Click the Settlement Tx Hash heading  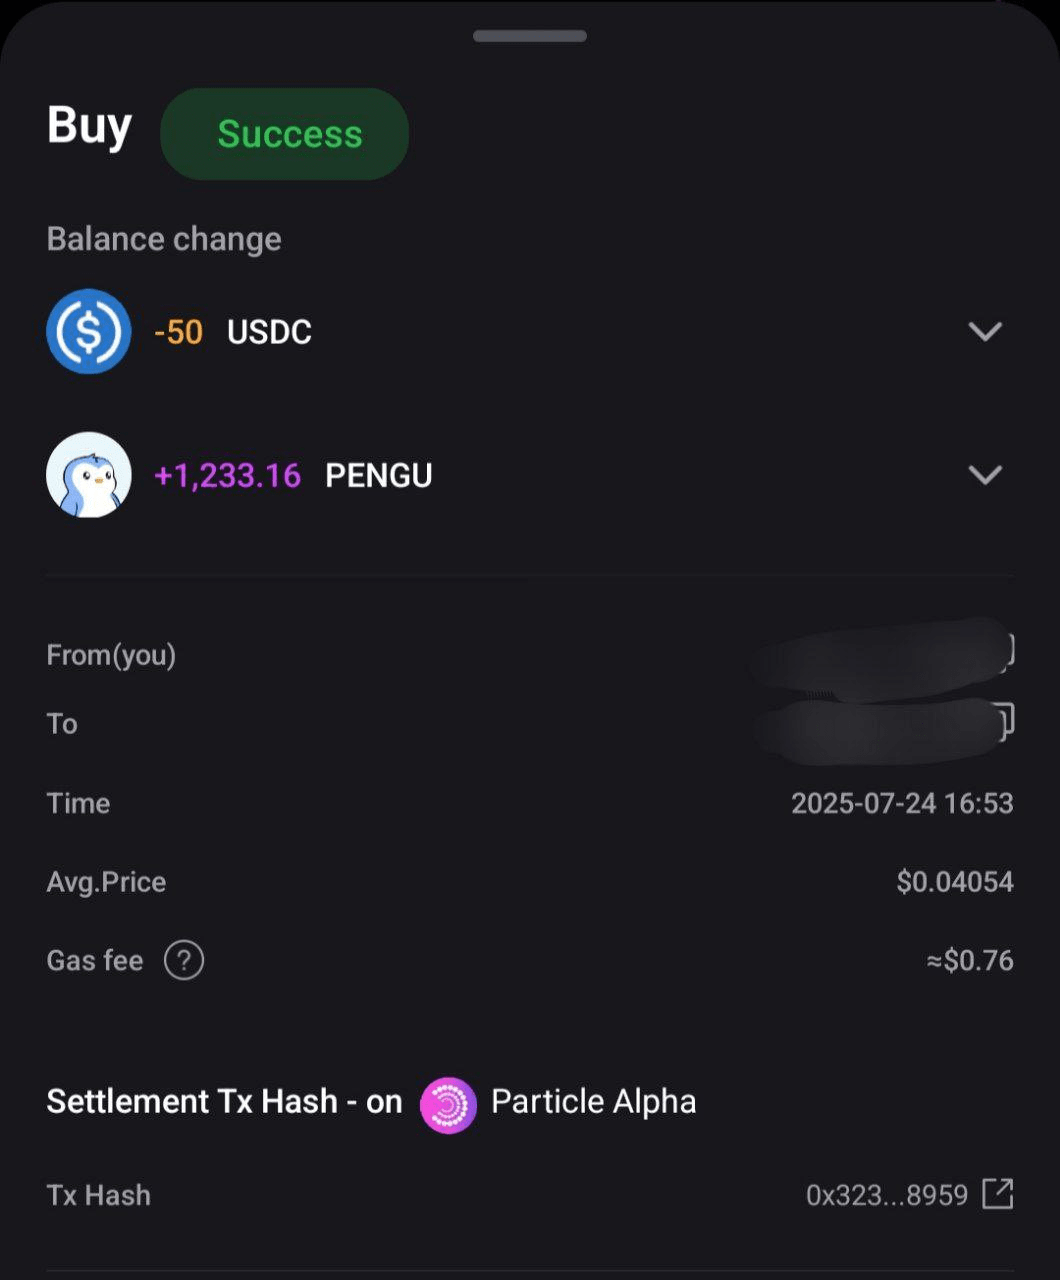[x=224, y=1102]
